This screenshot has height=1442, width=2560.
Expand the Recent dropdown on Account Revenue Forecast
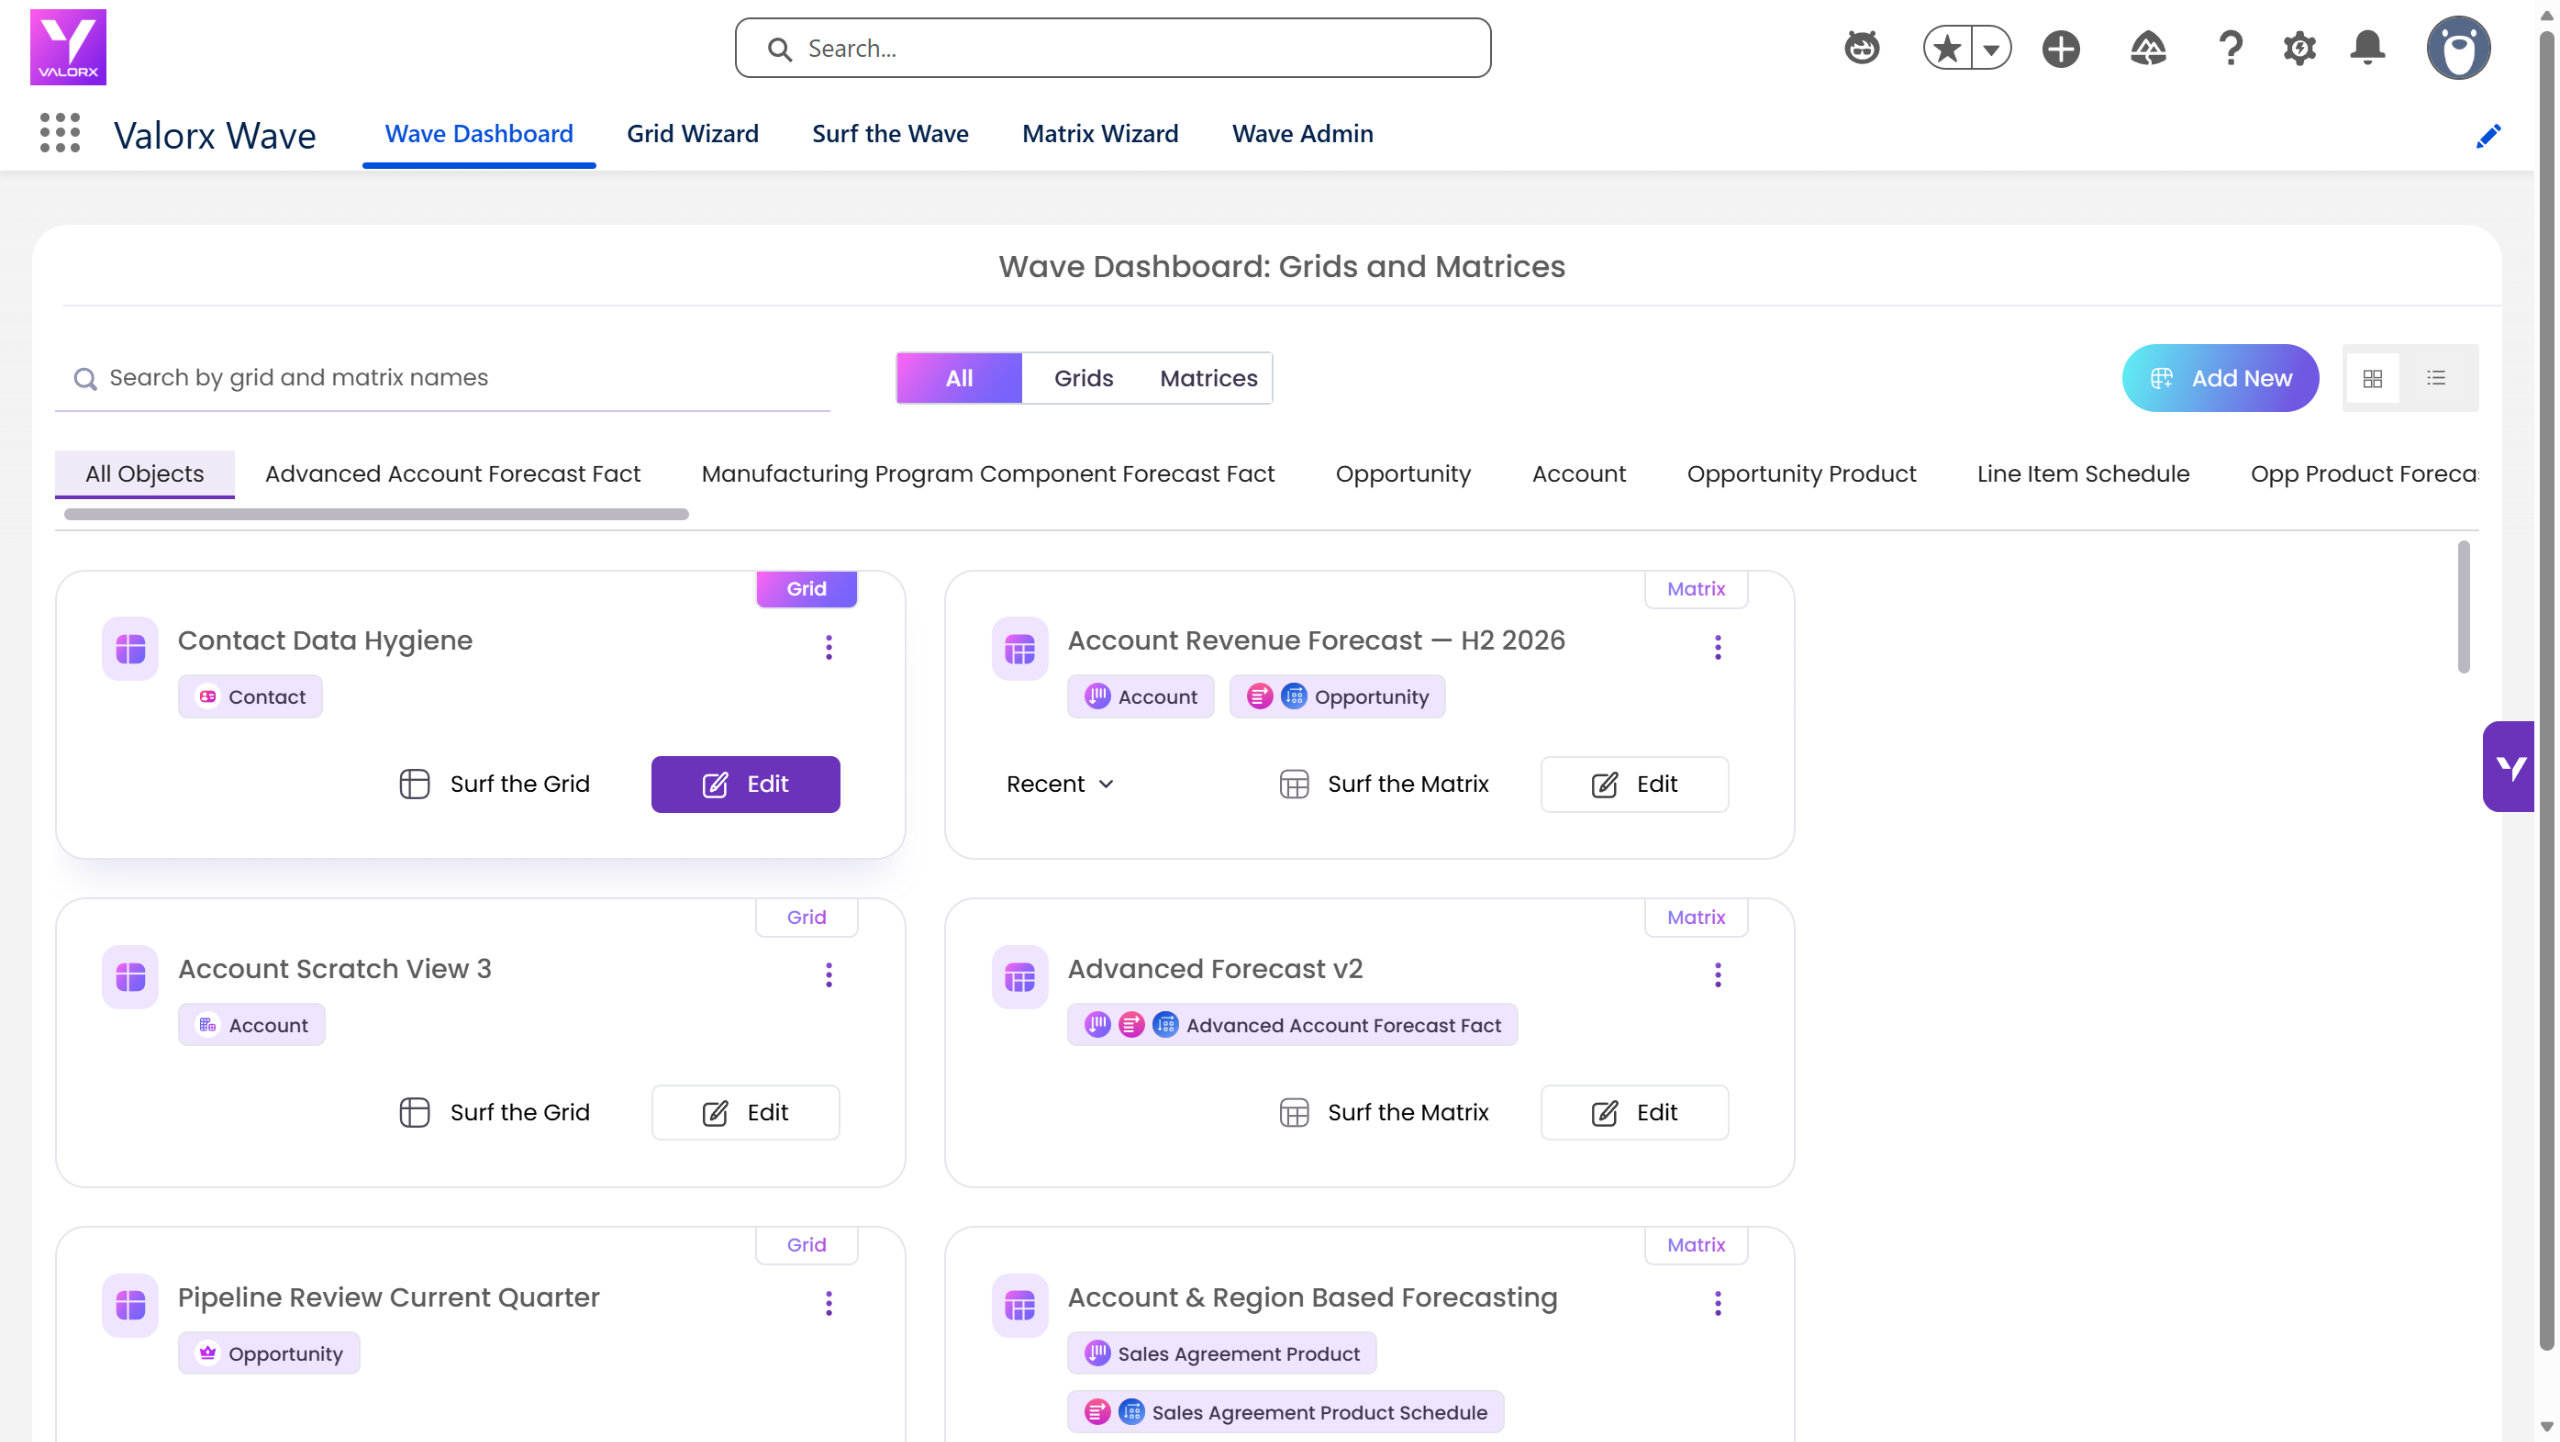(x=1059, y=784)
